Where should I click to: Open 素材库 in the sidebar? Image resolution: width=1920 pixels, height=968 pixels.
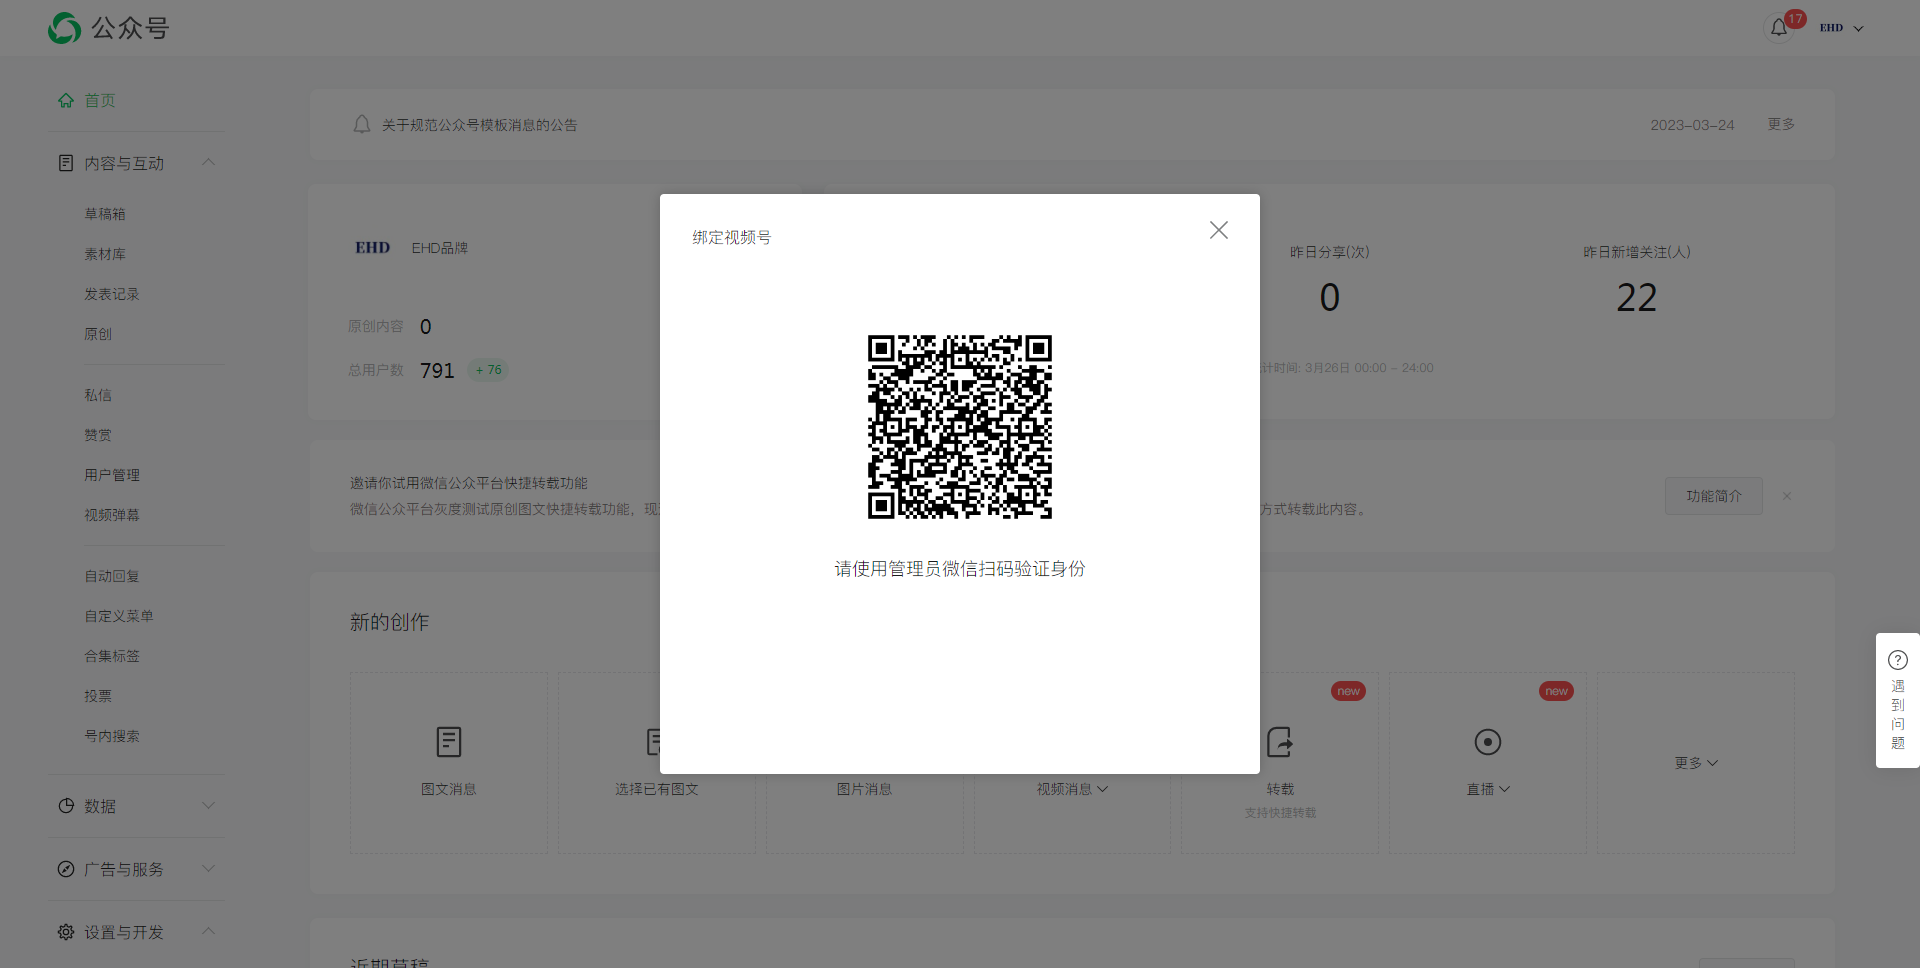[105, 254]
